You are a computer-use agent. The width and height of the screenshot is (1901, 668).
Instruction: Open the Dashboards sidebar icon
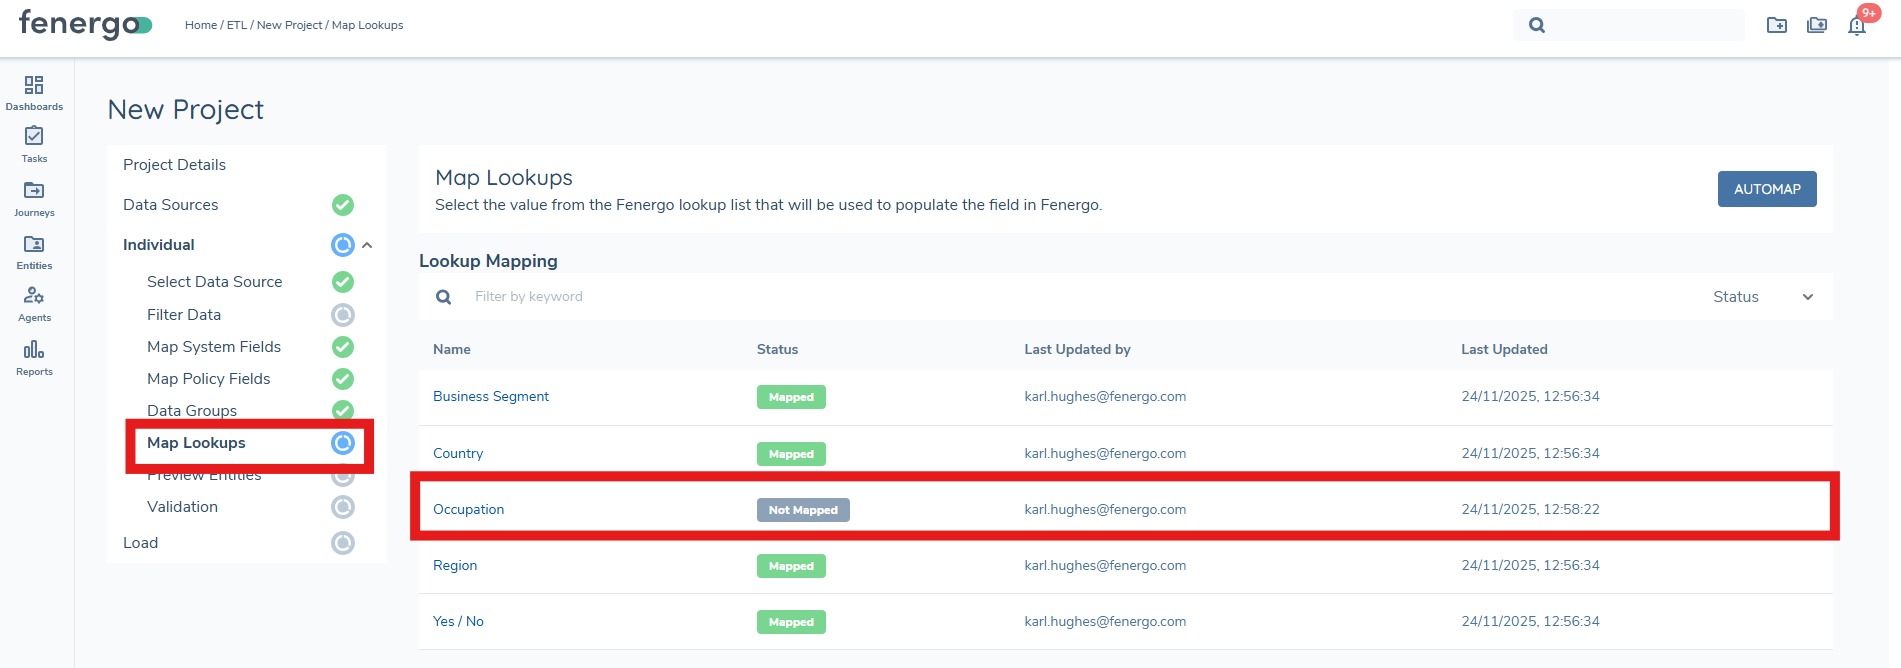(34, 92)
